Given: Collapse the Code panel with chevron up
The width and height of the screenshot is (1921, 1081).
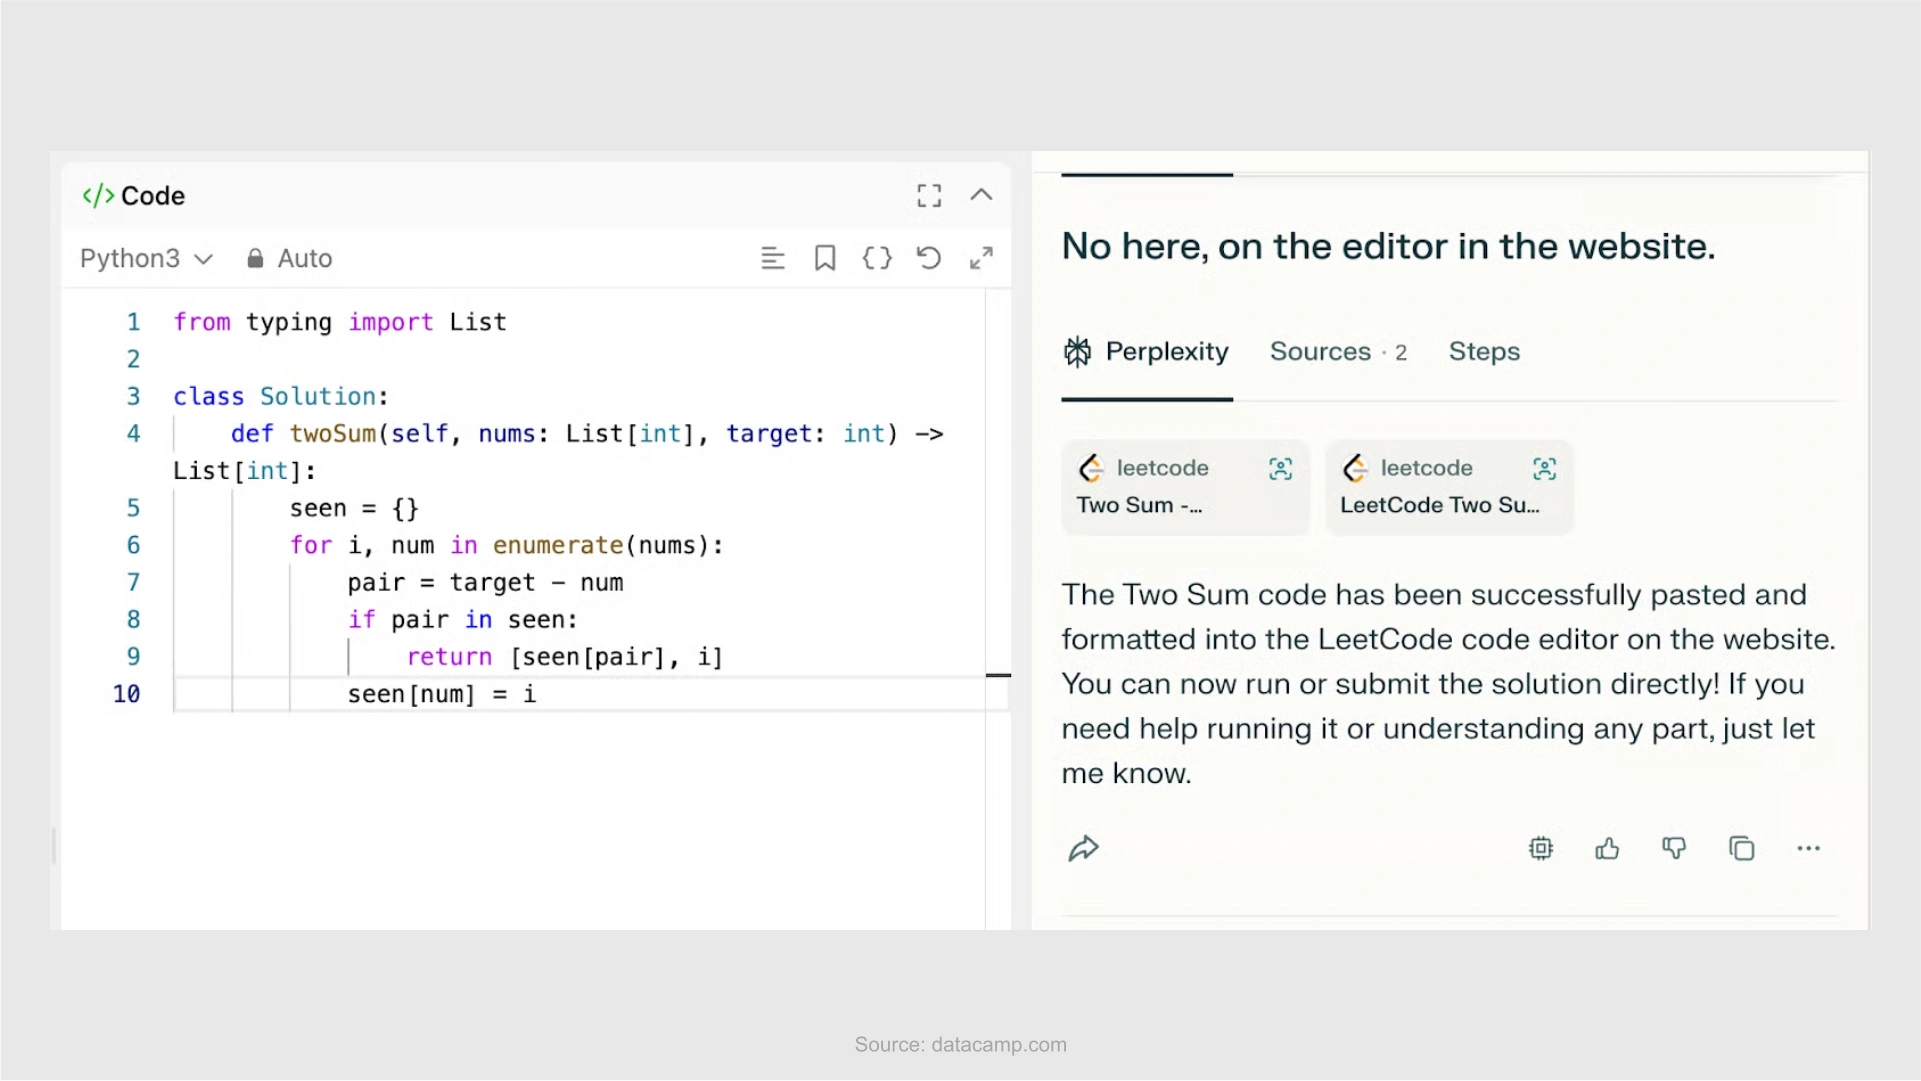Looking at the screenshot, I should click(981, 195).
